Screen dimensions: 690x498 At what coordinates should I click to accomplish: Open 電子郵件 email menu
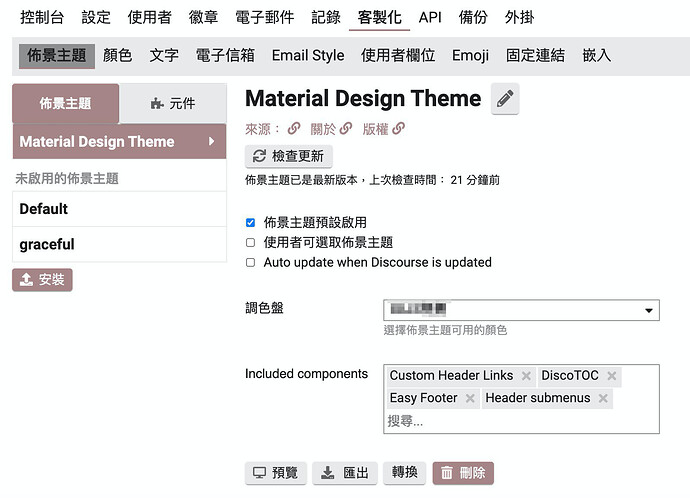pos(264,18)
